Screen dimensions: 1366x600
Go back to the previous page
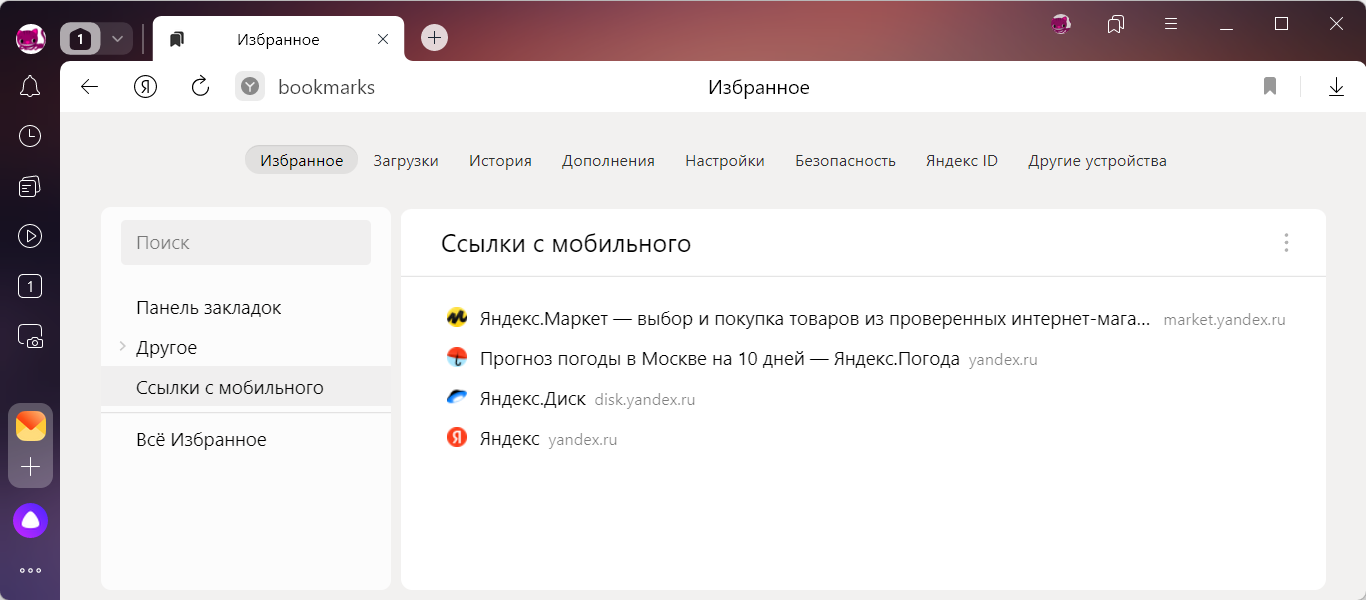pos(90,87)
